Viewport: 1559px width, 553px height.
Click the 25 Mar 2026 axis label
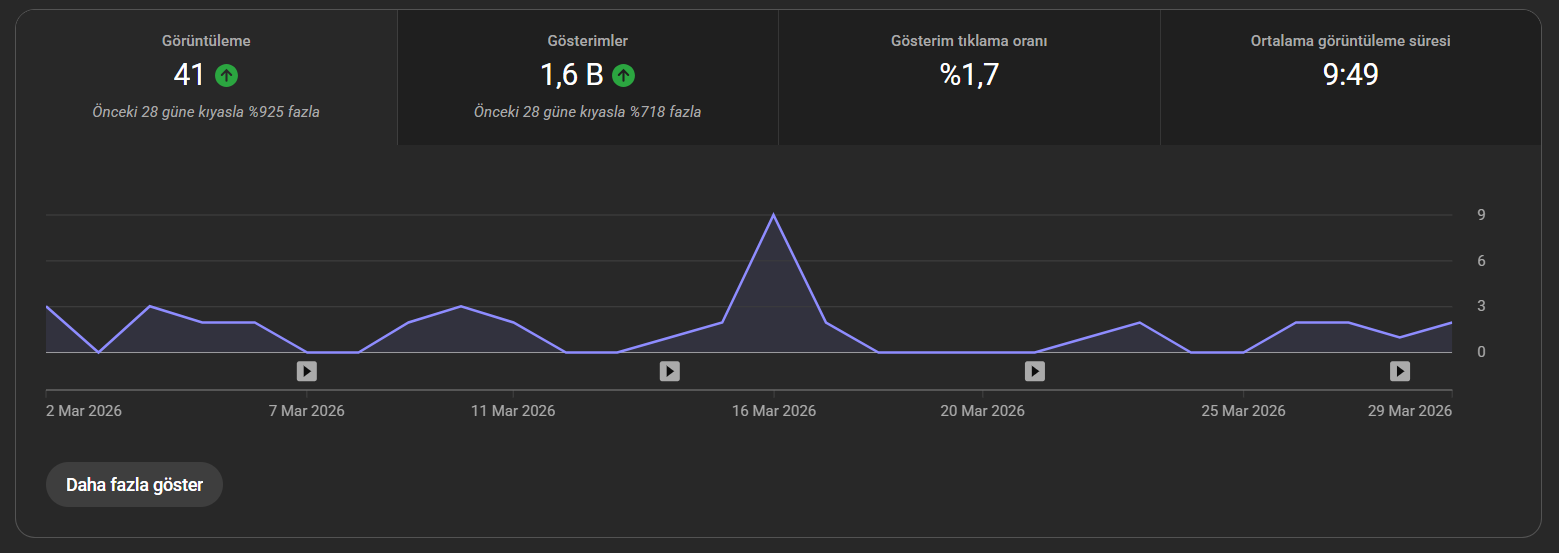tap(1243, 411)
